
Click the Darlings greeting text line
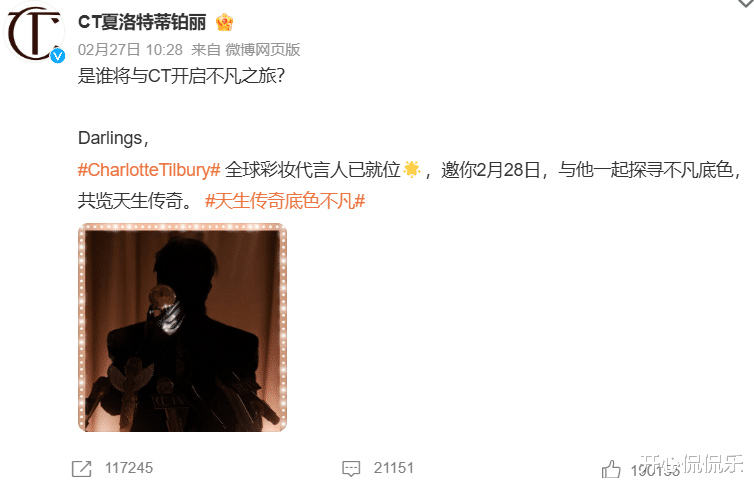coord(113,138)
